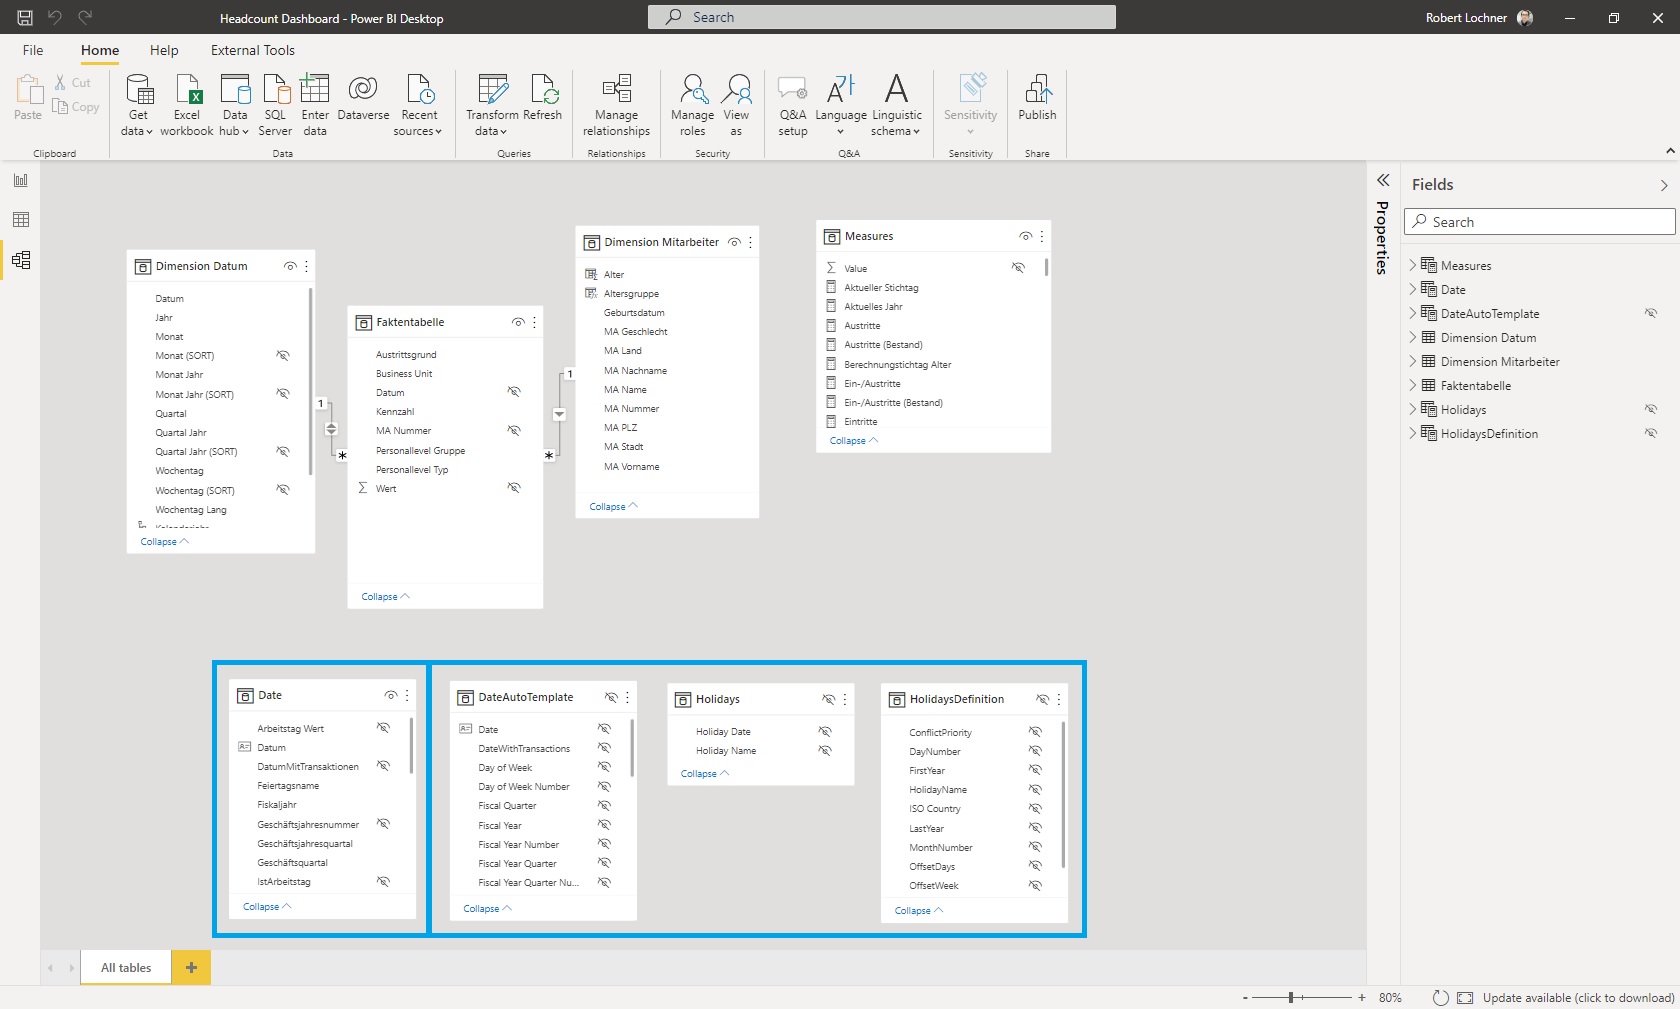1680x1009 pixels.
Task: Hide the Wert field in Faktentabelle
Action: [x=515, y=489]
